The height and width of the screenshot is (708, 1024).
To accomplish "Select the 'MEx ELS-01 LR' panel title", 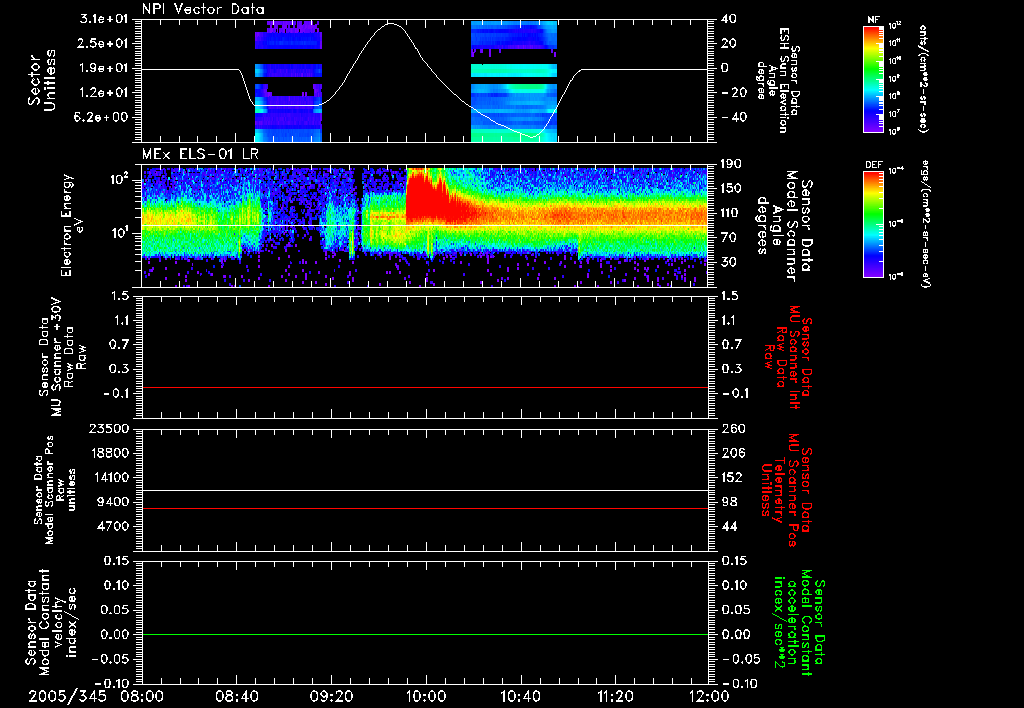I will click(x=200, y=155).
